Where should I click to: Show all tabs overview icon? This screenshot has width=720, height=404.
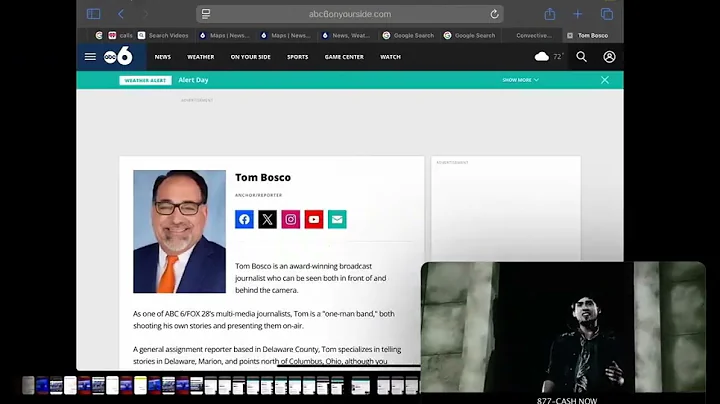coord(607,14)
